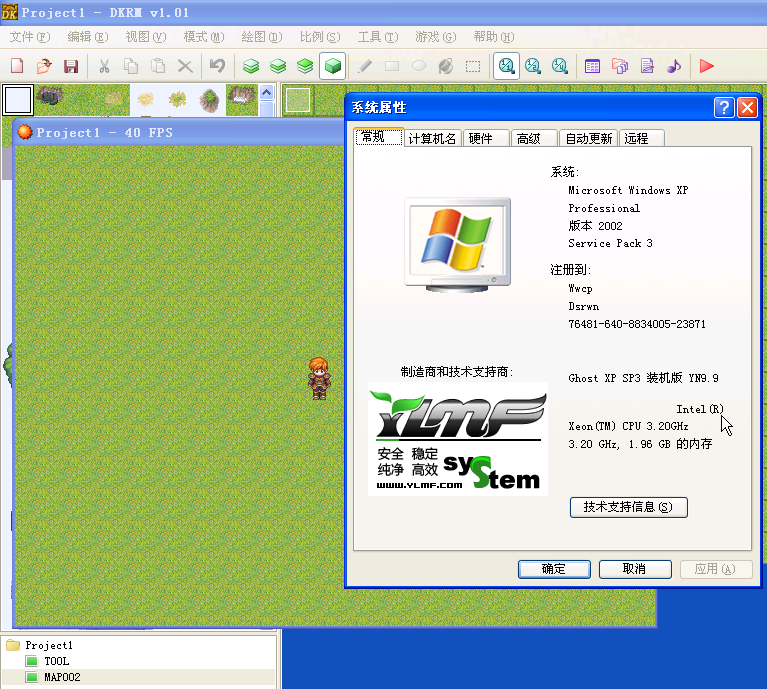Select the Ellipse drawing tool
The height and width of the screenshot is (689, 767).
pyautogui.click(x=419, y=66)
